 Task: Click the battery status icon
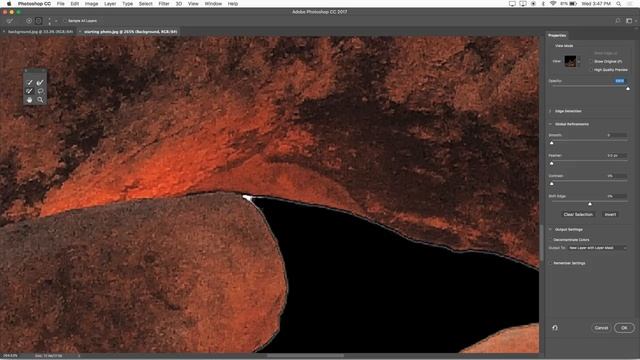573,4
